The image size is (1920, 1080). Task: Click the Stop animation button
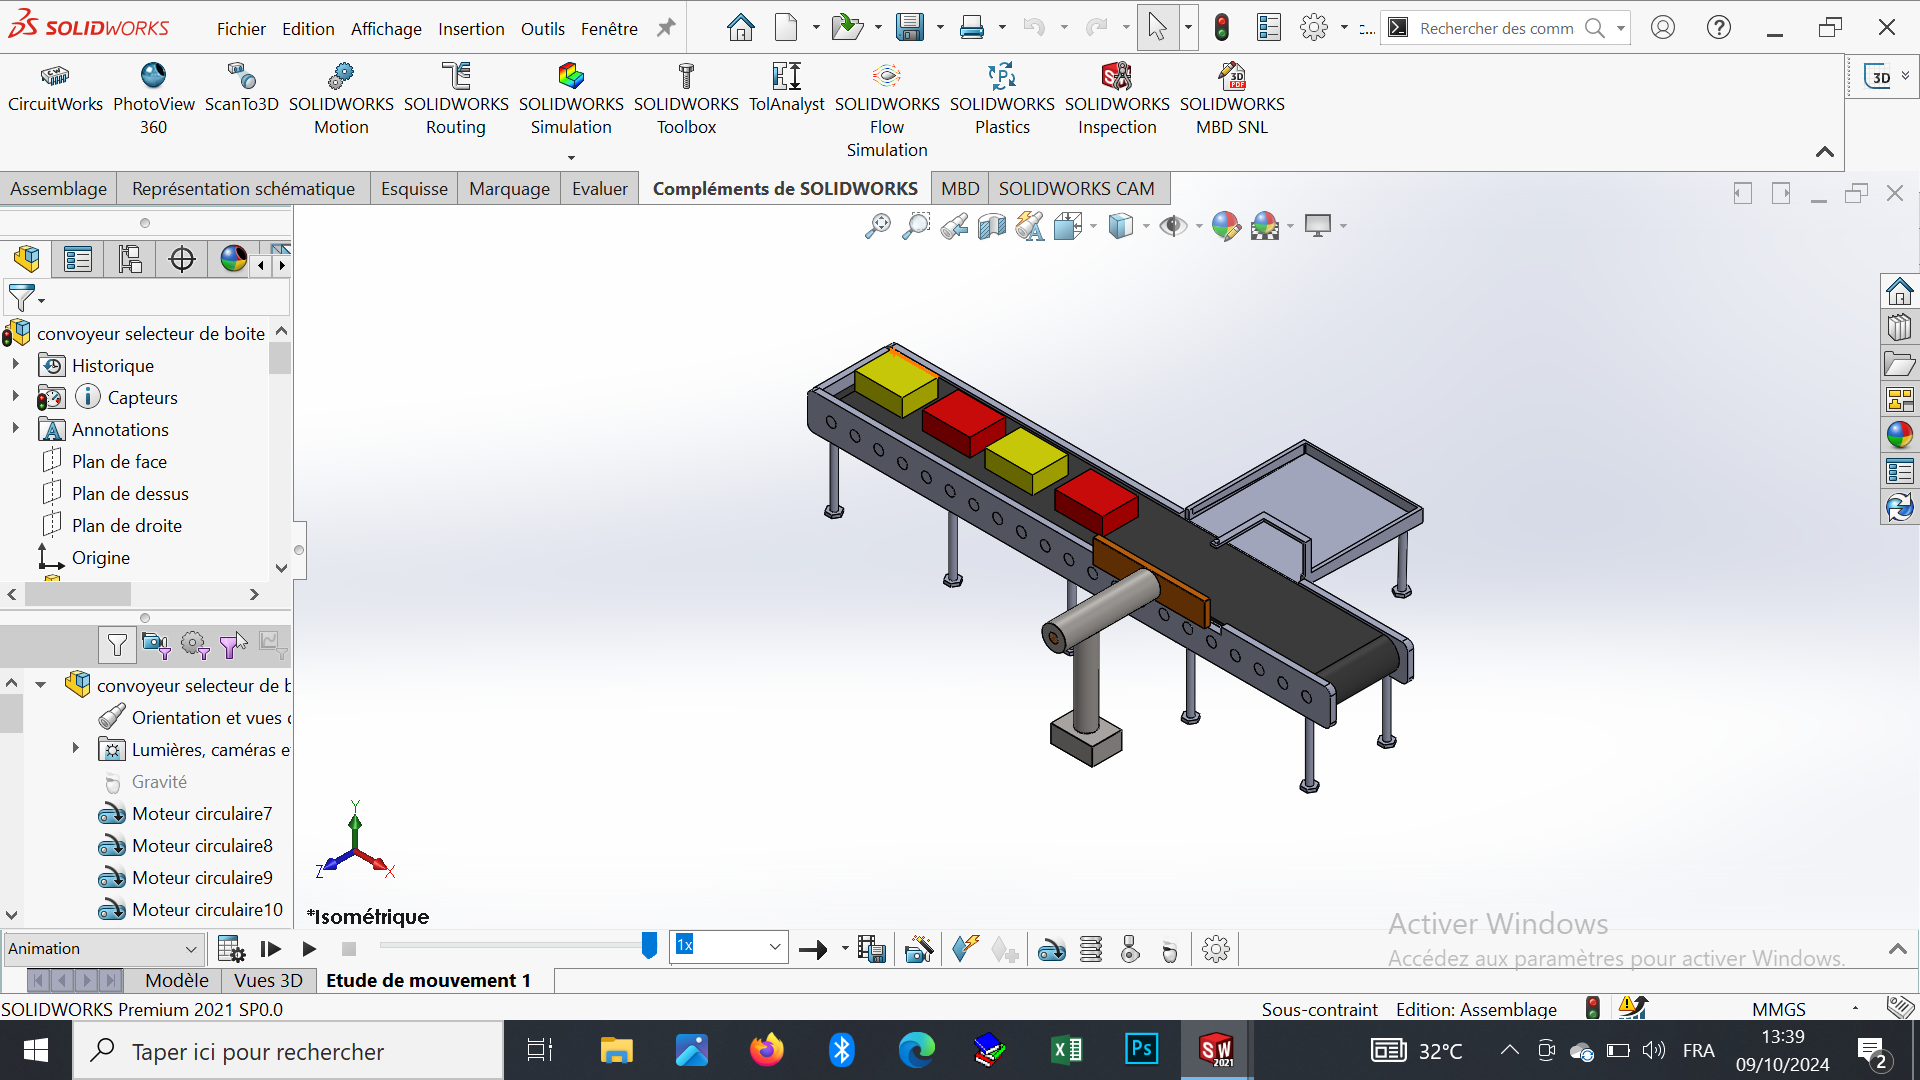pos(348,949)
